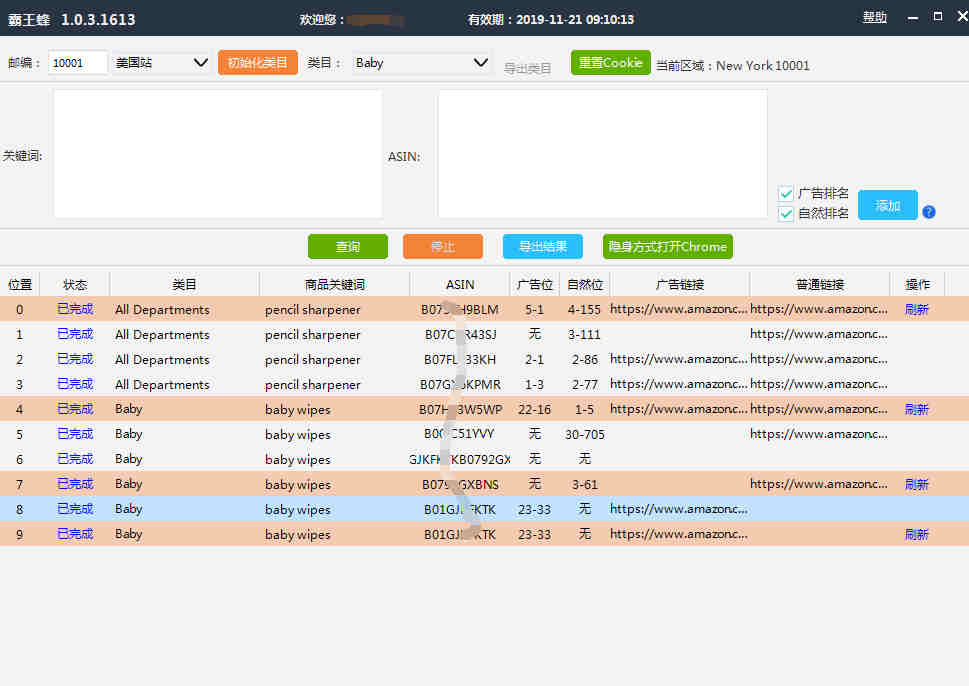
Task: Click the ASIN column header
Action: tap(460, 284)
